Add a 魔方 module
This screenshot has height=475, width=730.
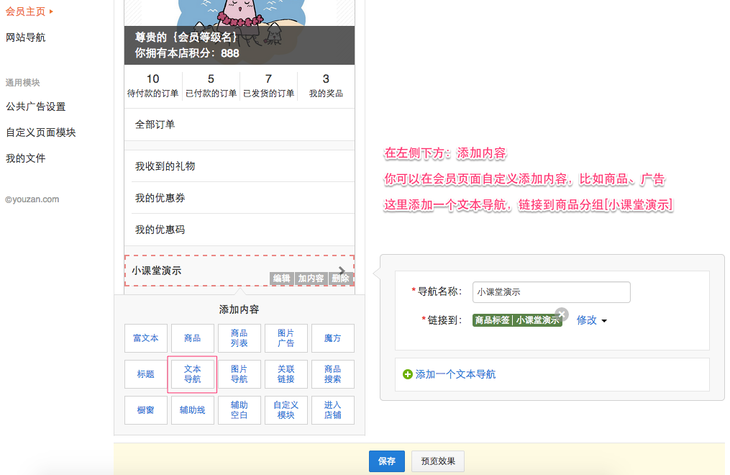pyautogui.click(x=332, y=338)
